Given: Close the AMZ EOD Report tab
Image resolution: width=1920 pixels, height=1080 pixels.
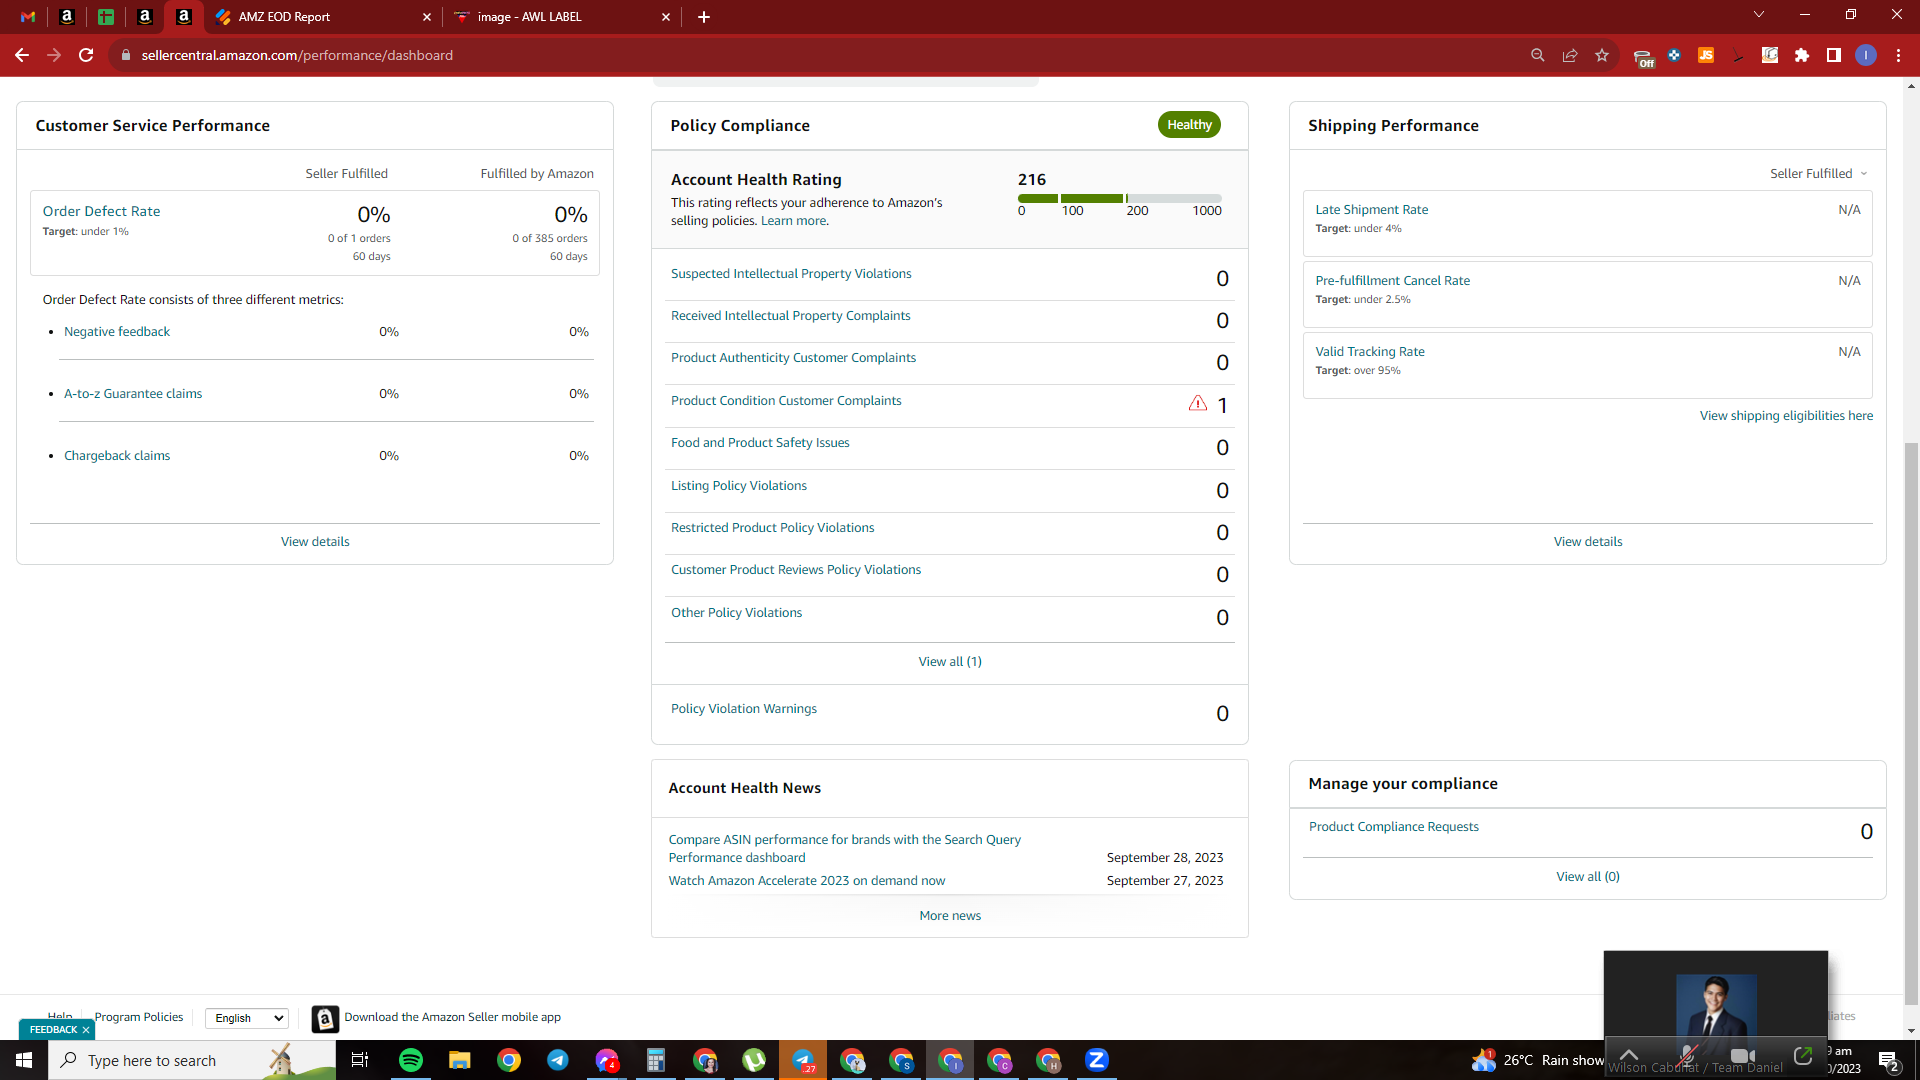Looking at the screenshot, I should [x=427, y=17].
